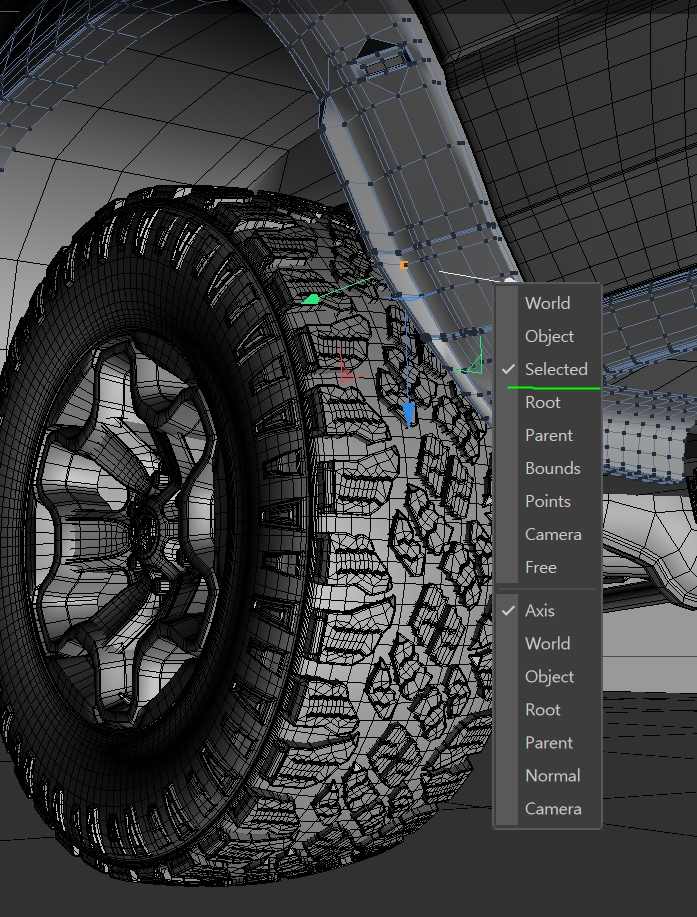
Task: Select World in the lower menu section
Action: 548,643
